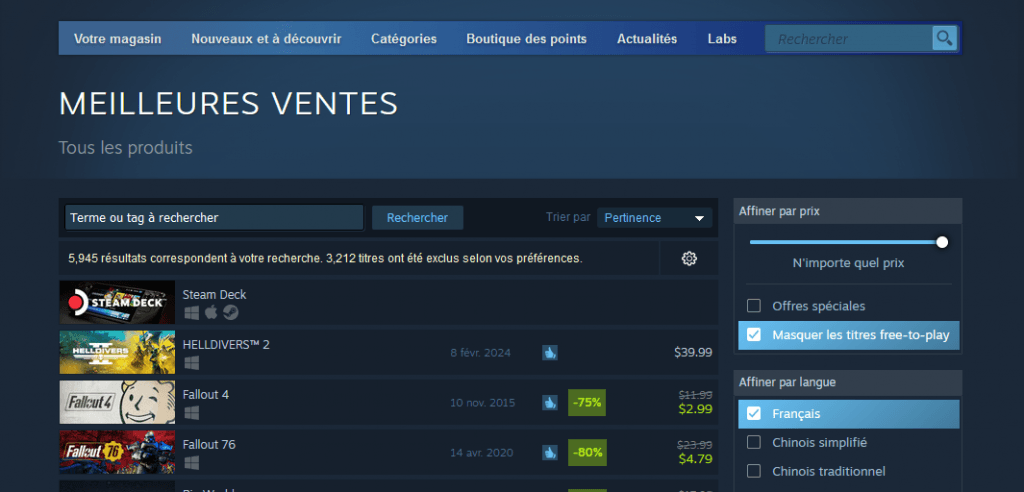
Task: Open Nouveaux et à découvrir menu
Action: pos(266,39)
